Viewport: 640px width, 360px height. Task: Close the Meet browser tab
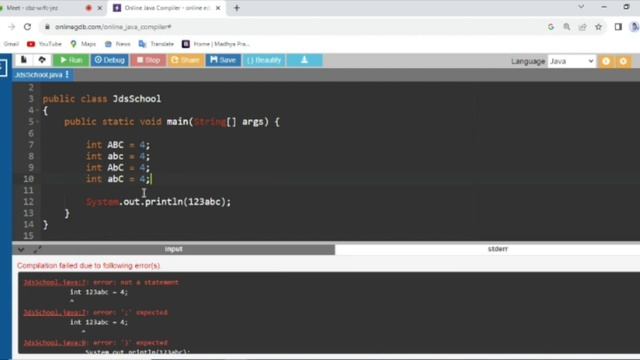[x=100, y=8]
